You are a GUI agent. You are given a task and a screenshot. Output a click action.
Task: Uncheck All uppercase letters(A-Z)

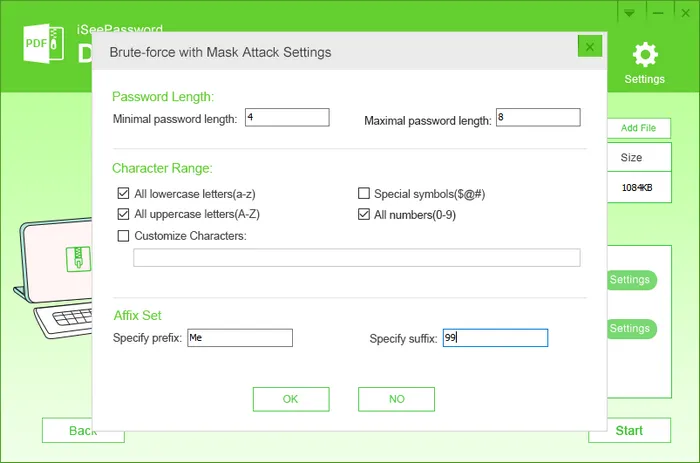(123, 214)
